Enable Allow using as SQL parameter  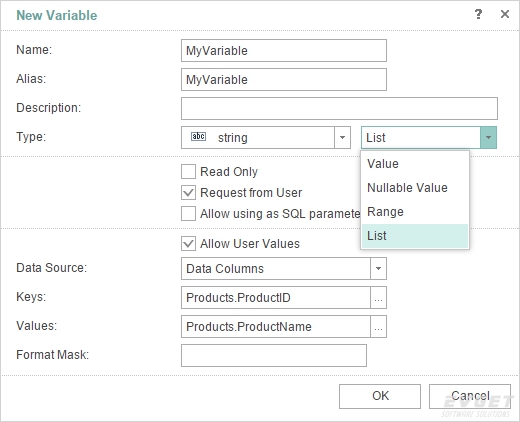(188, 214)
